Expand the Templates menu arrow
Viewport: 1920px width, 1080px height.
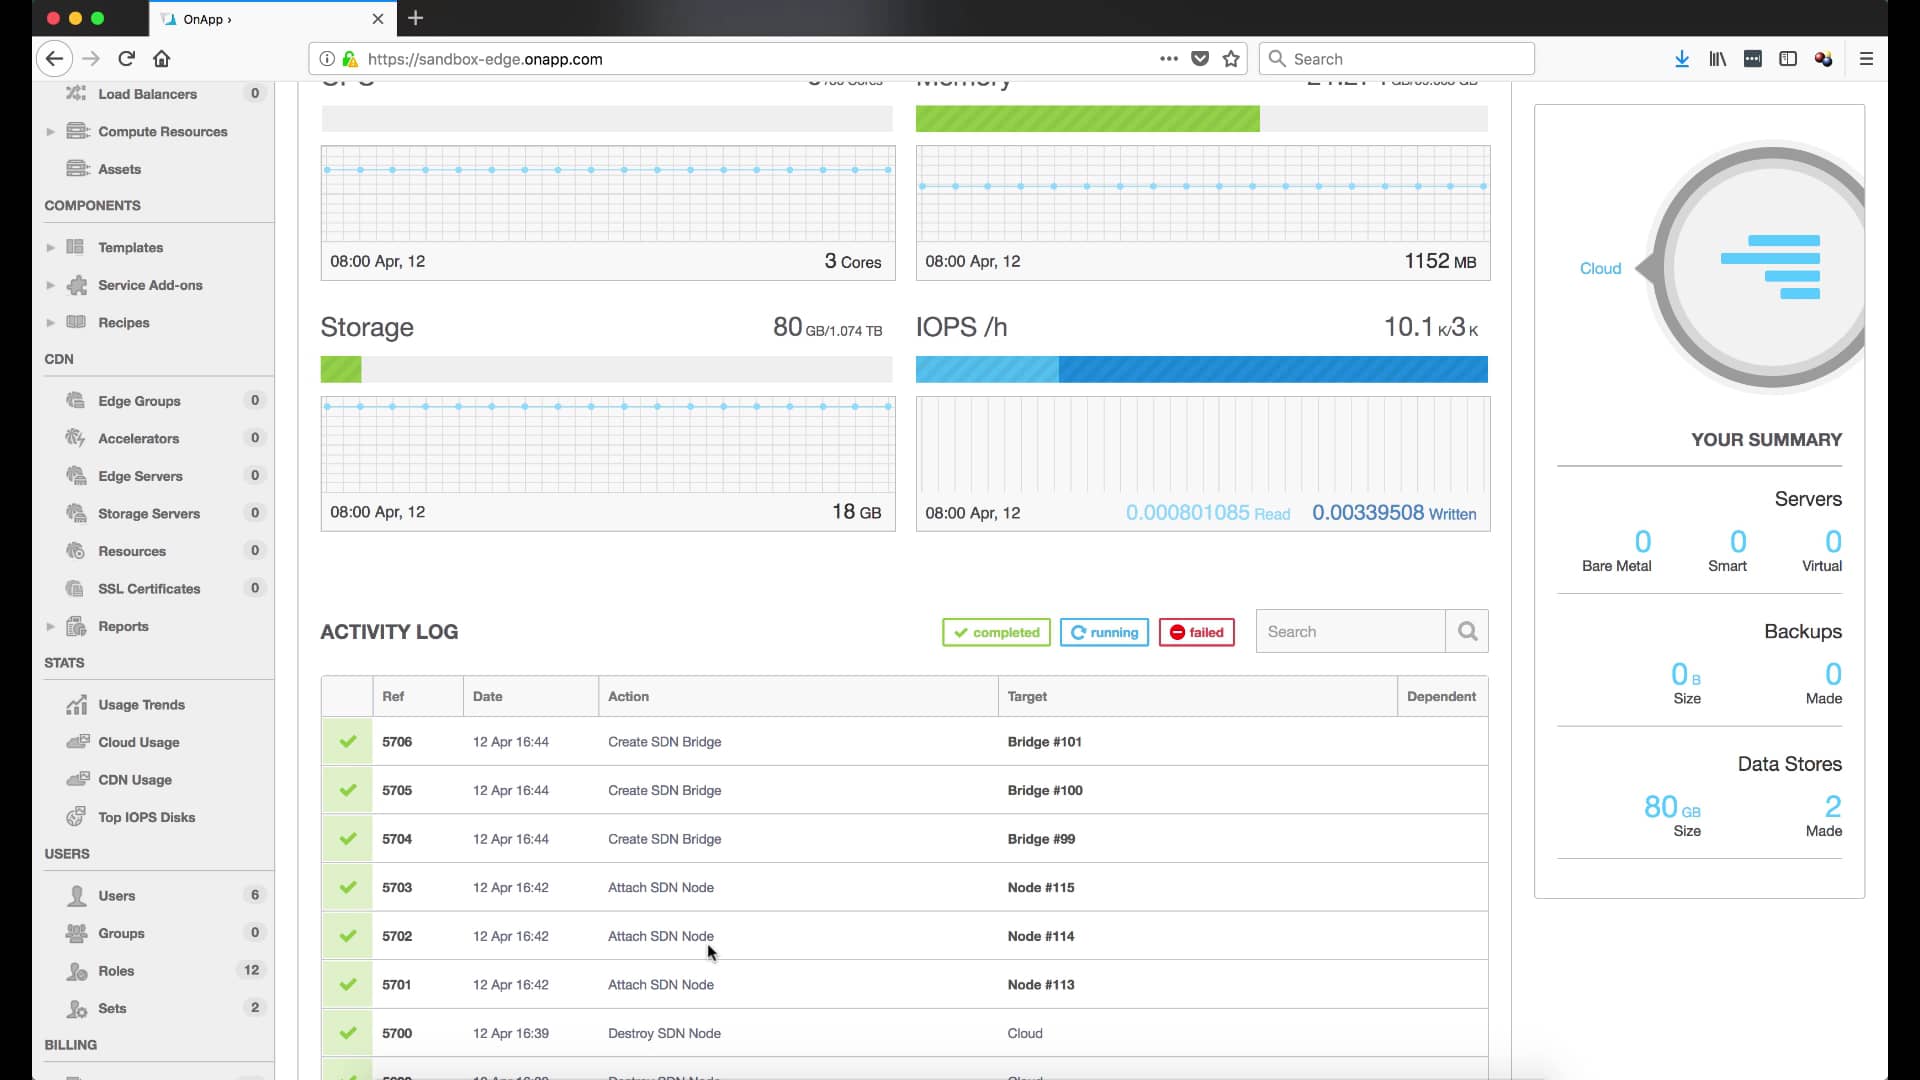[50, 248]
